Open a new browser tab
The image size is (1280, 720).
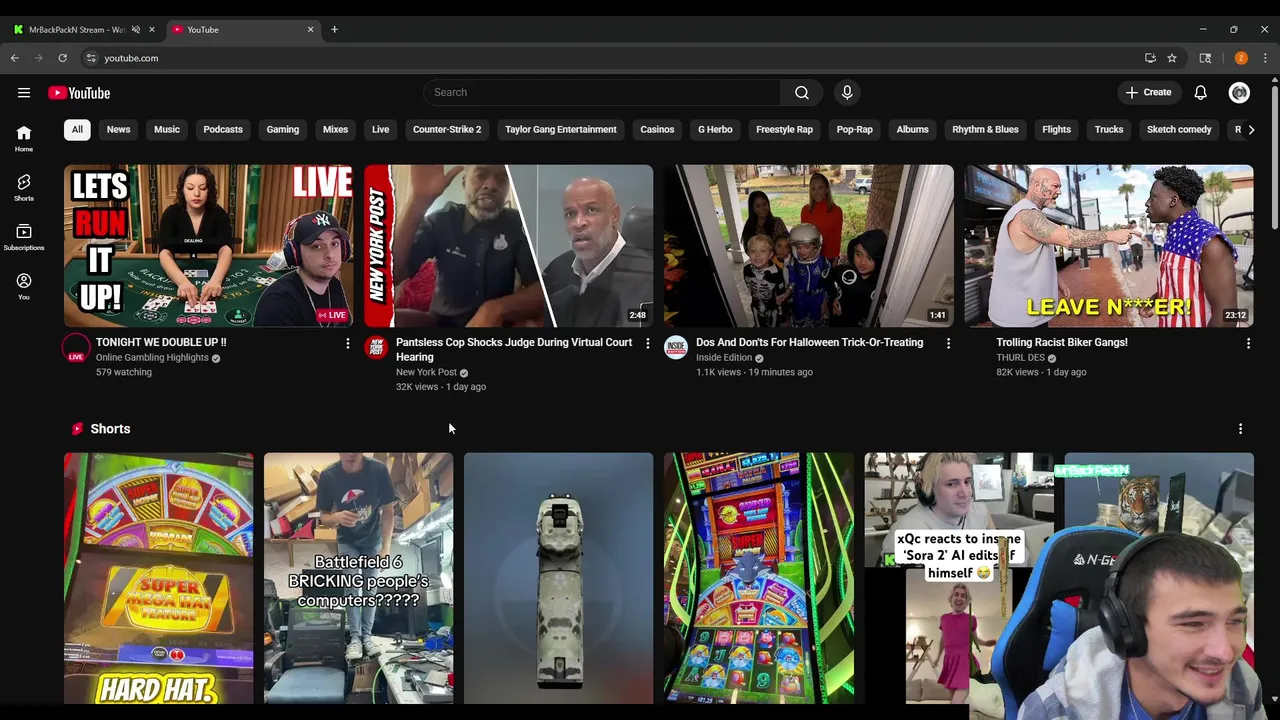point(334,29)
